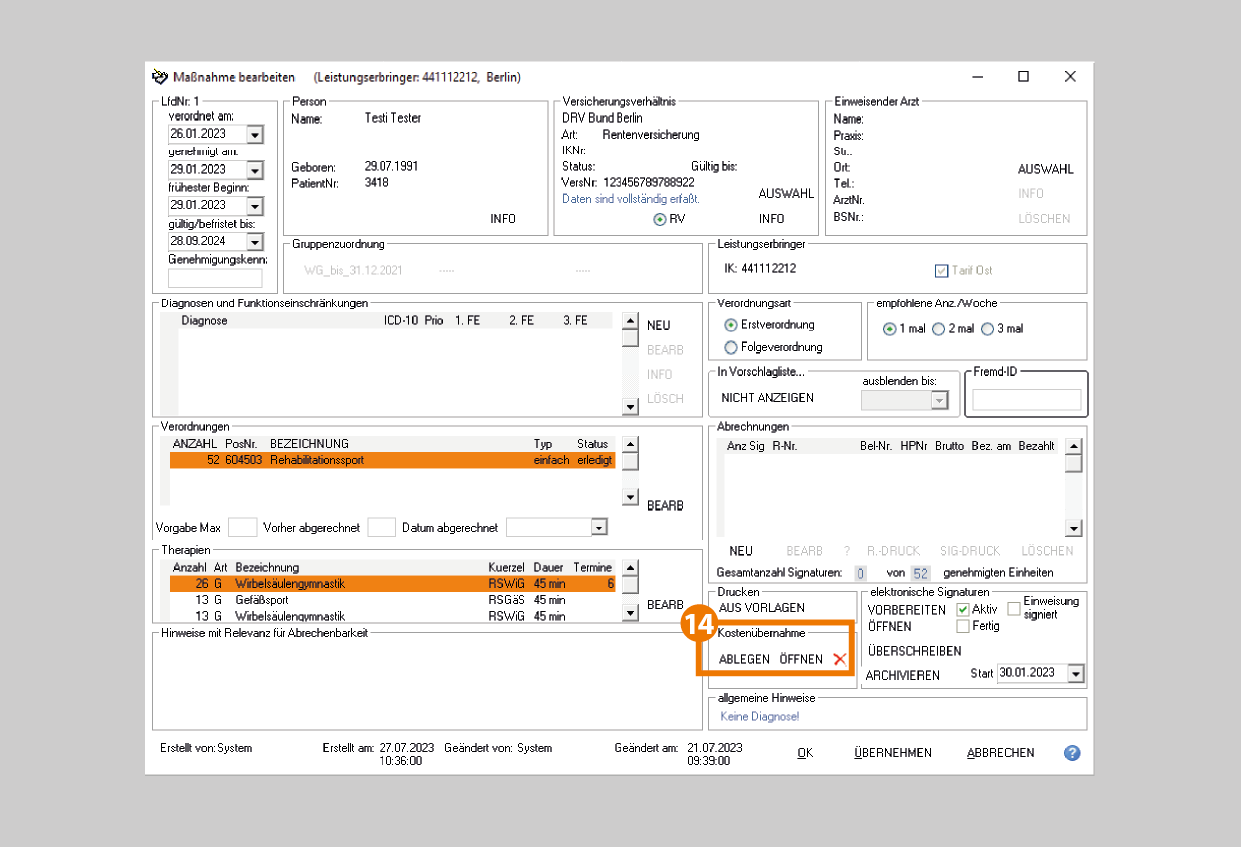This screenshot has height=847, width=1241.
Task: Click the red X icon in Kostenübernahme
Action: click(839, 659)
